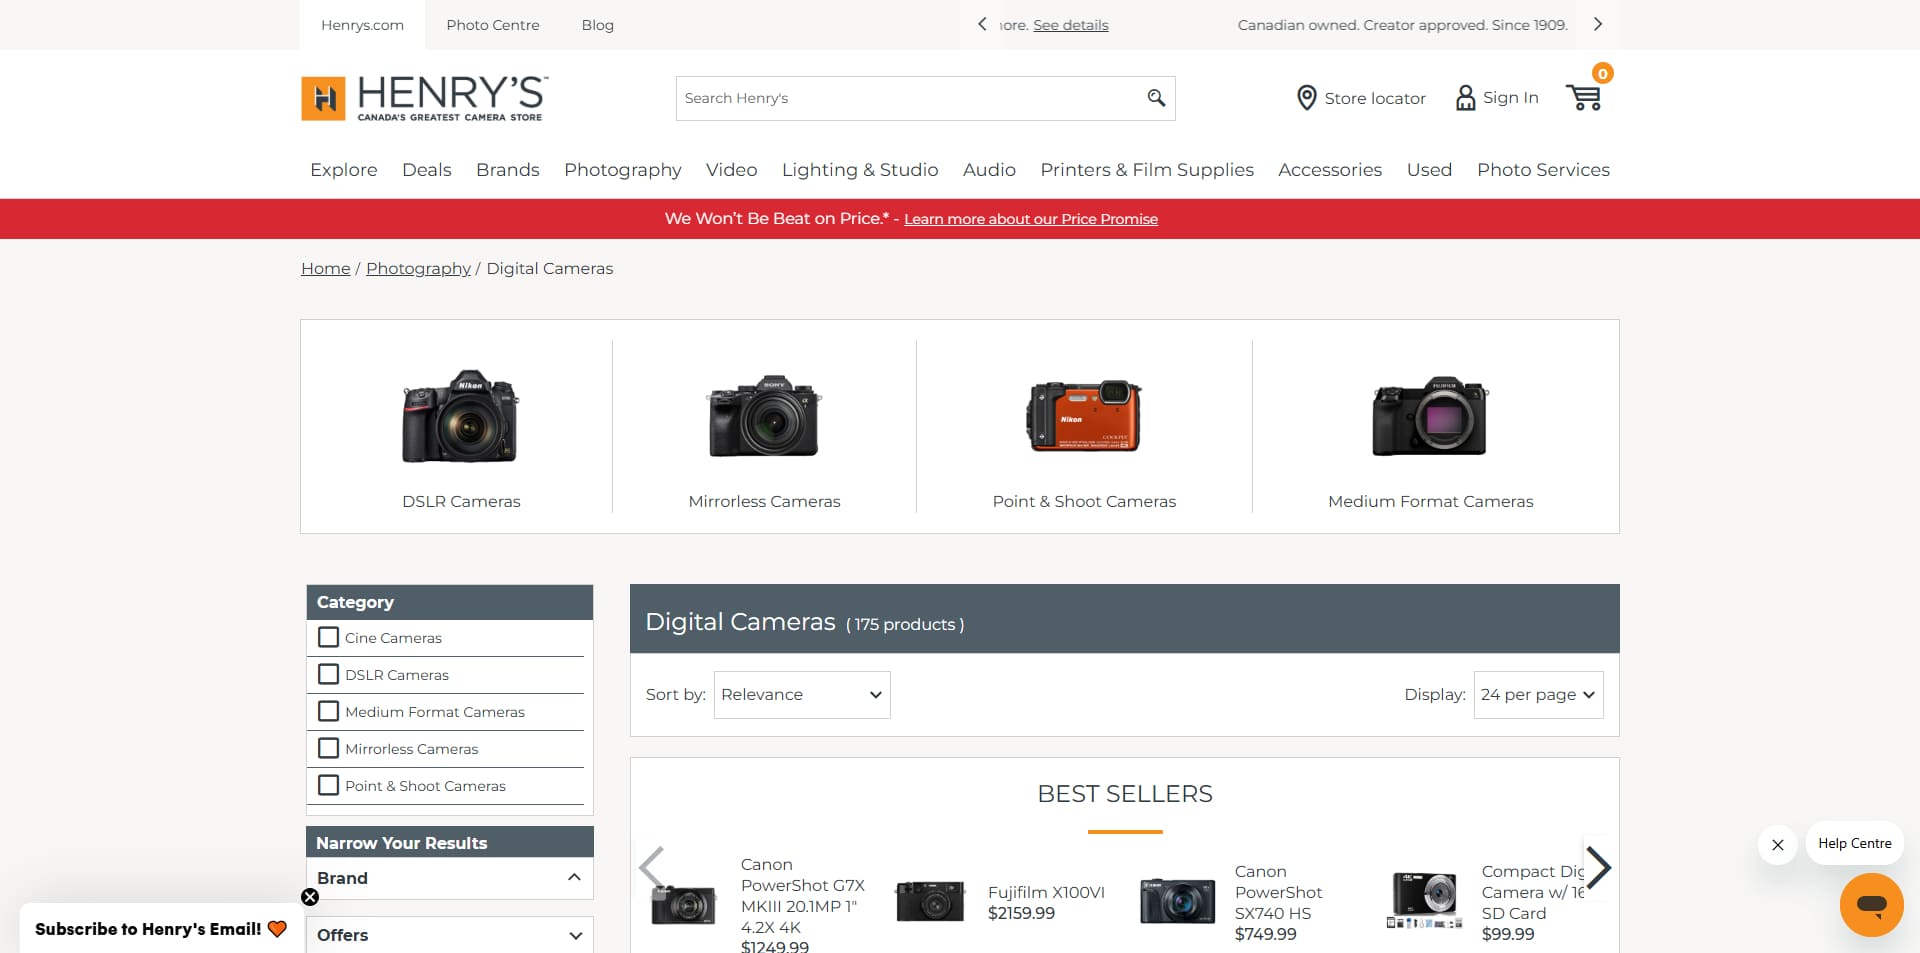1920x953 pixels.
Task: Open the Explore menu
Action: 344,170
